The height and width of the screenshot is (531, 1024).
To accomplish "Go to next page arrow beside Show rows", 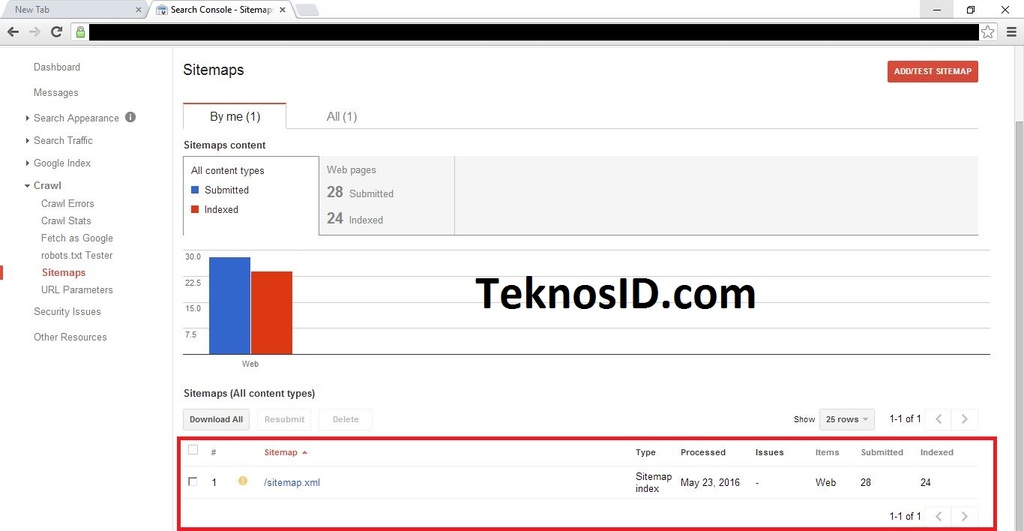I will point(965,419).
